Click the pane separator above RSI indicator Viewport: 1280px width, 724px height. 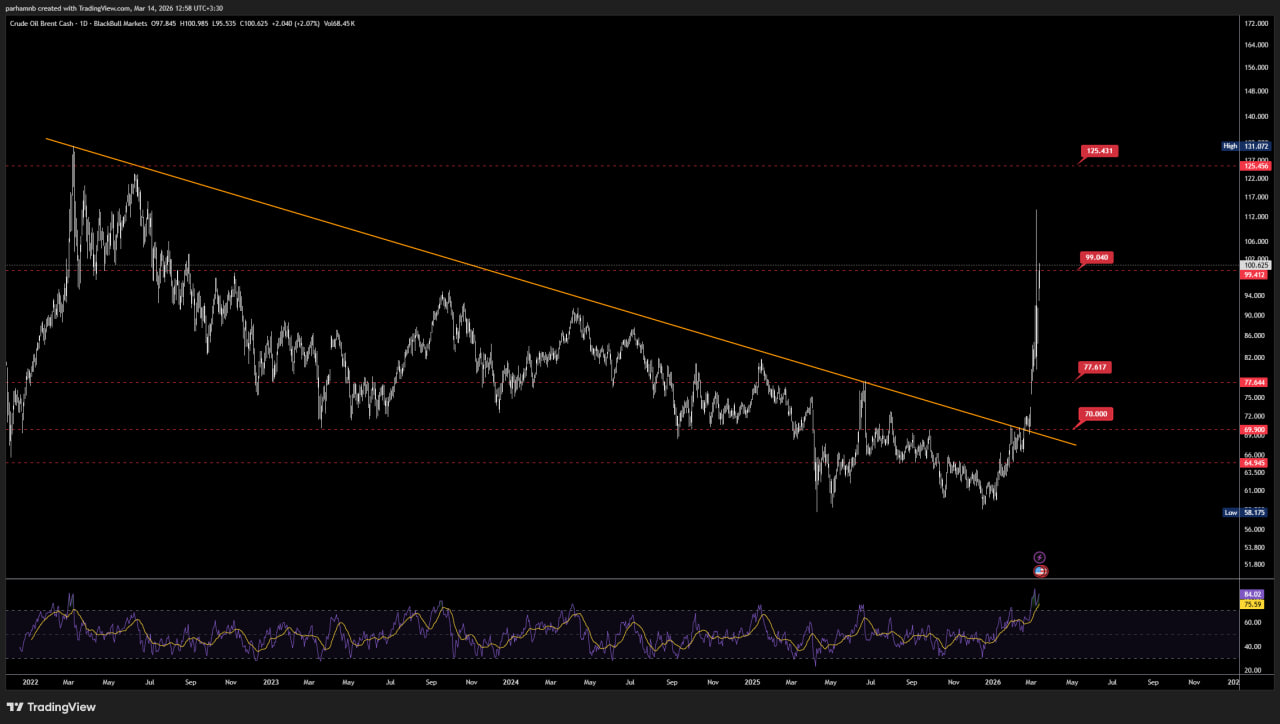(x=620, y=579)
